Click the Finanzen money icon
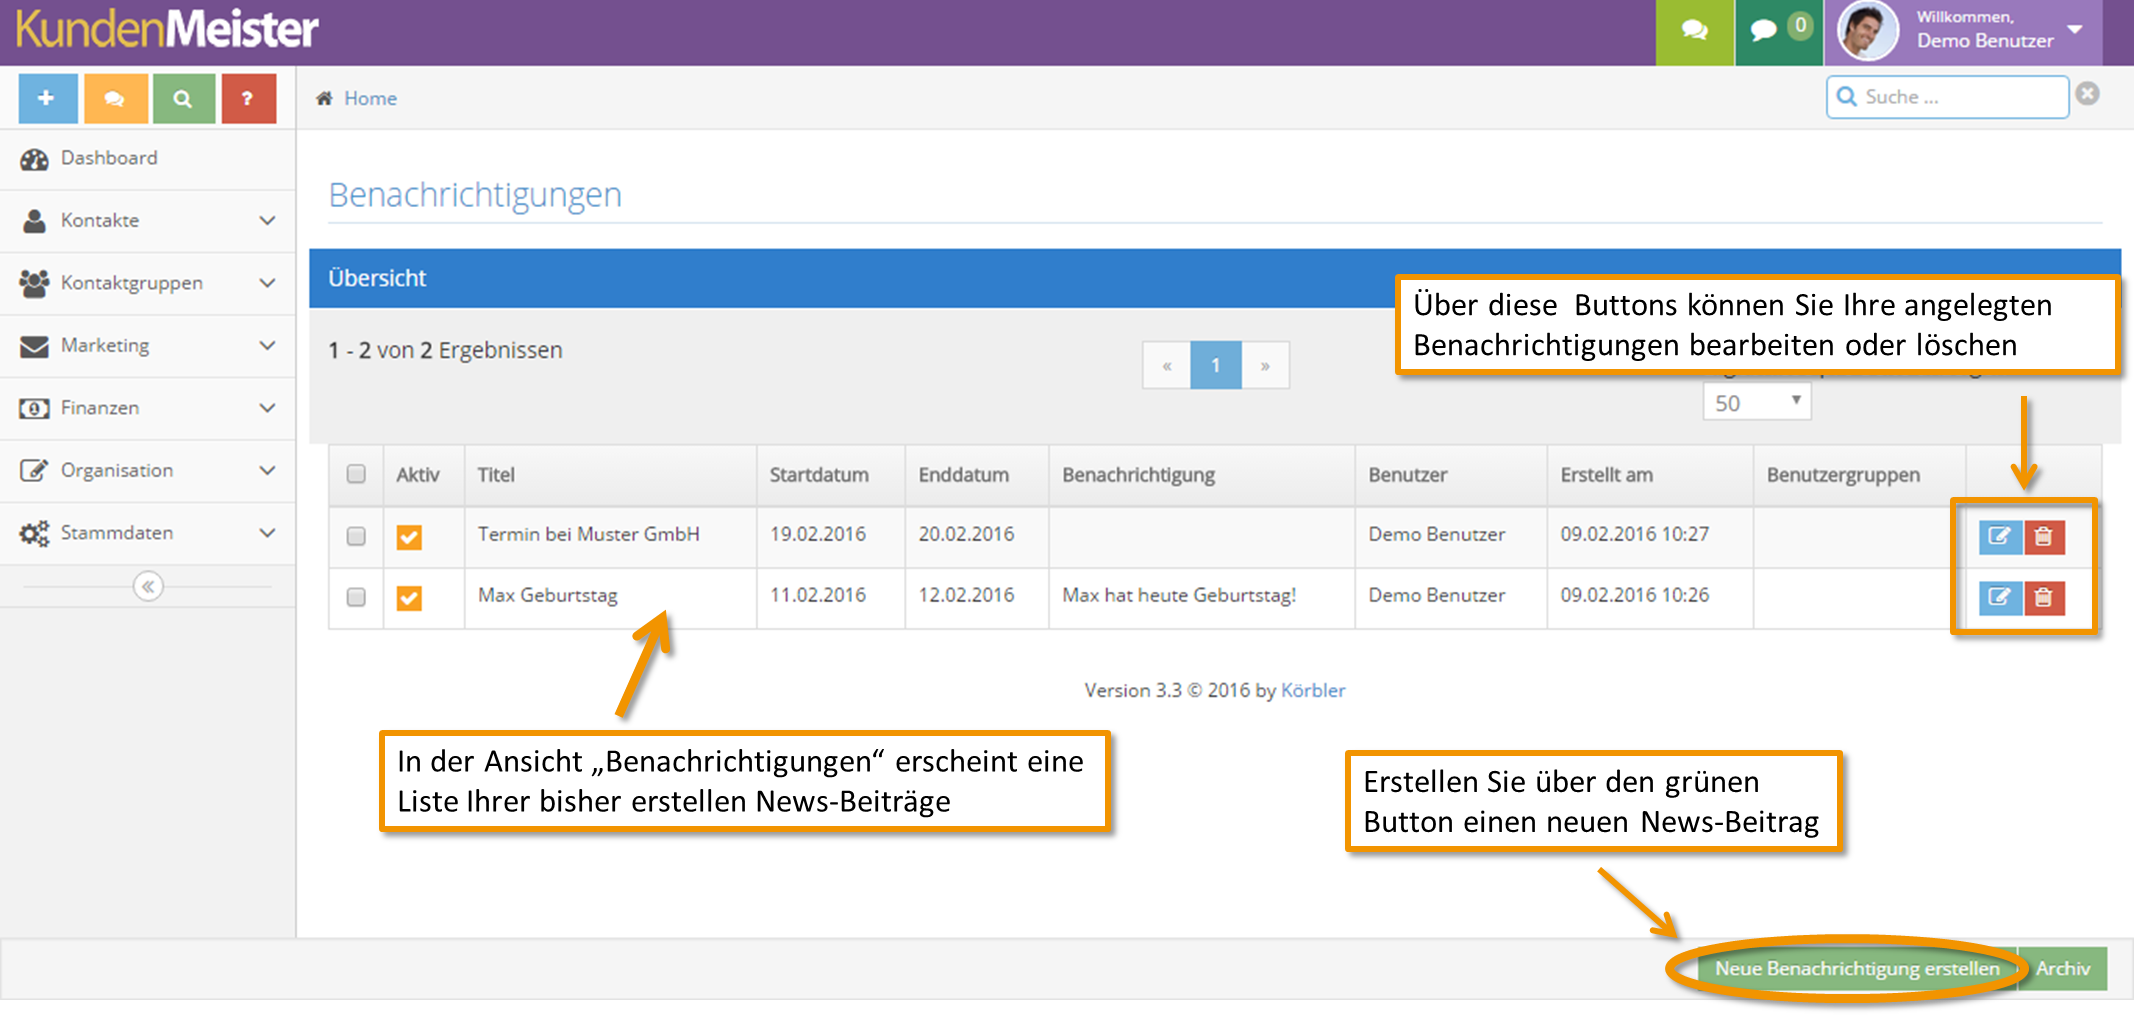Image resolution: width=2134 pixels, height=1016 pixels. point(34,408)
